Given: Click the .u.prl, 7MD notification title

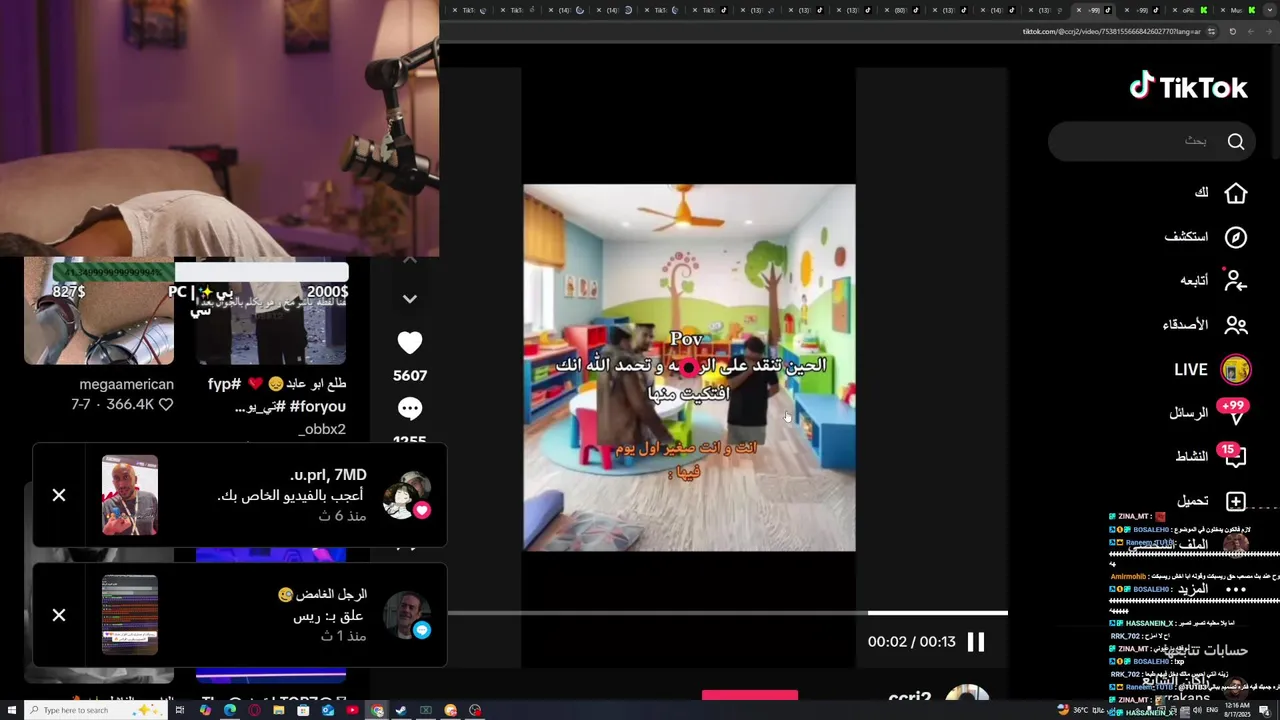Looking at the screenshot, I should click(x=328, y=475).
